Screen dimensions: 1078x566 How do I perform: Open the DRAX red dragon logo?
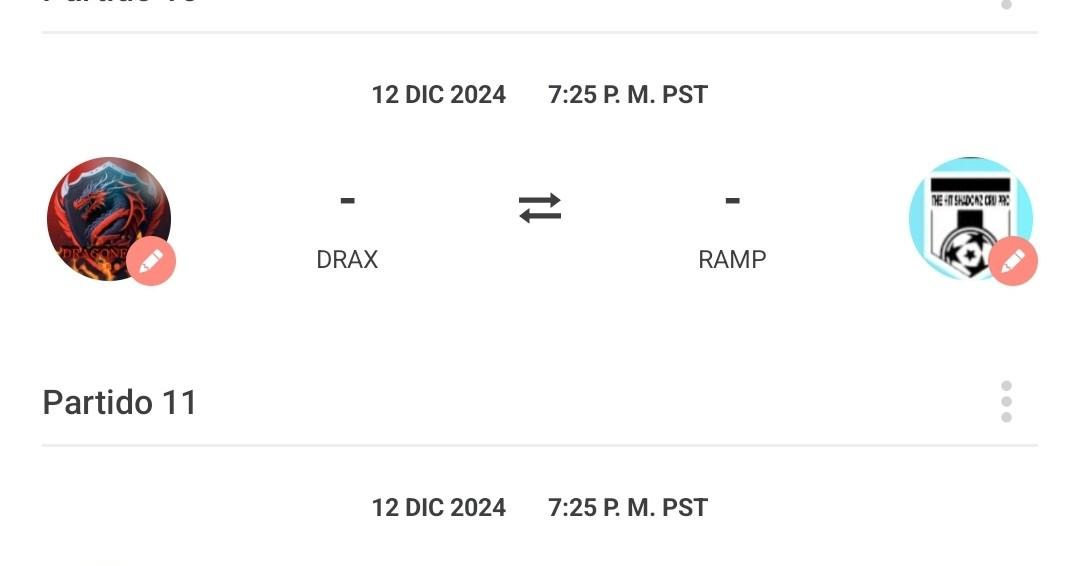point(100,210)
